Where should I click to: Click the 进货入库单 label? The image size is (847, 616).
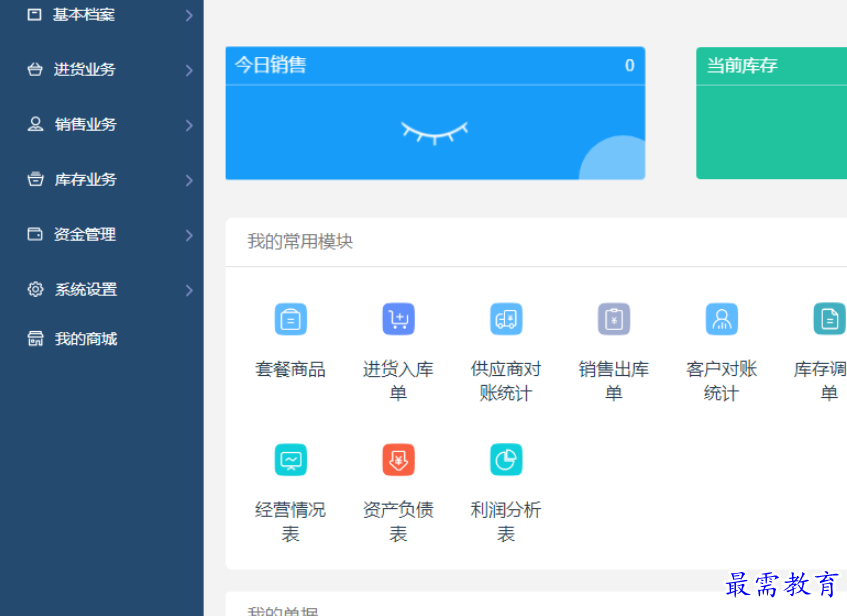pyautogui.click(x=399, y=381)
